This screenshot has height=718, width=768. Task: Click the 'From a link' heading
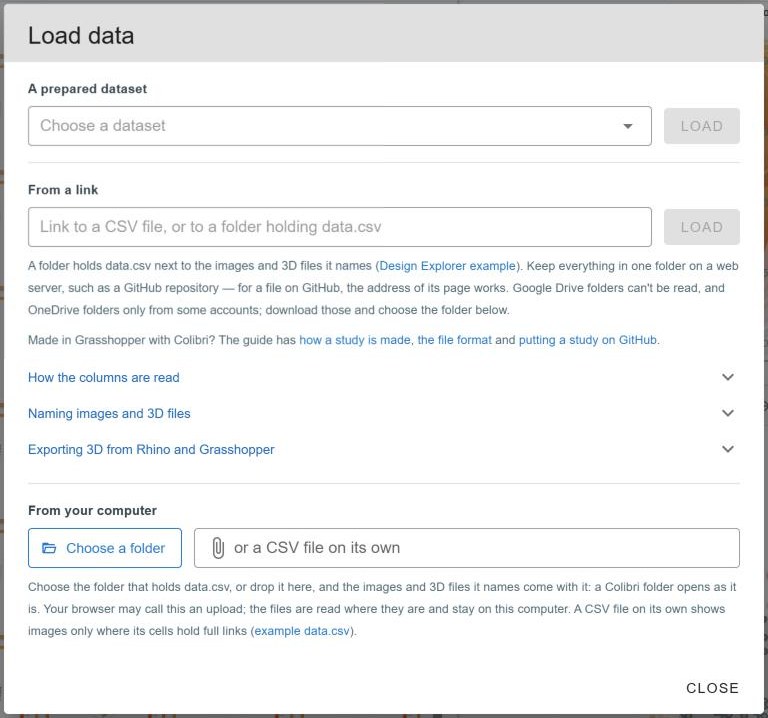(63, 190)
